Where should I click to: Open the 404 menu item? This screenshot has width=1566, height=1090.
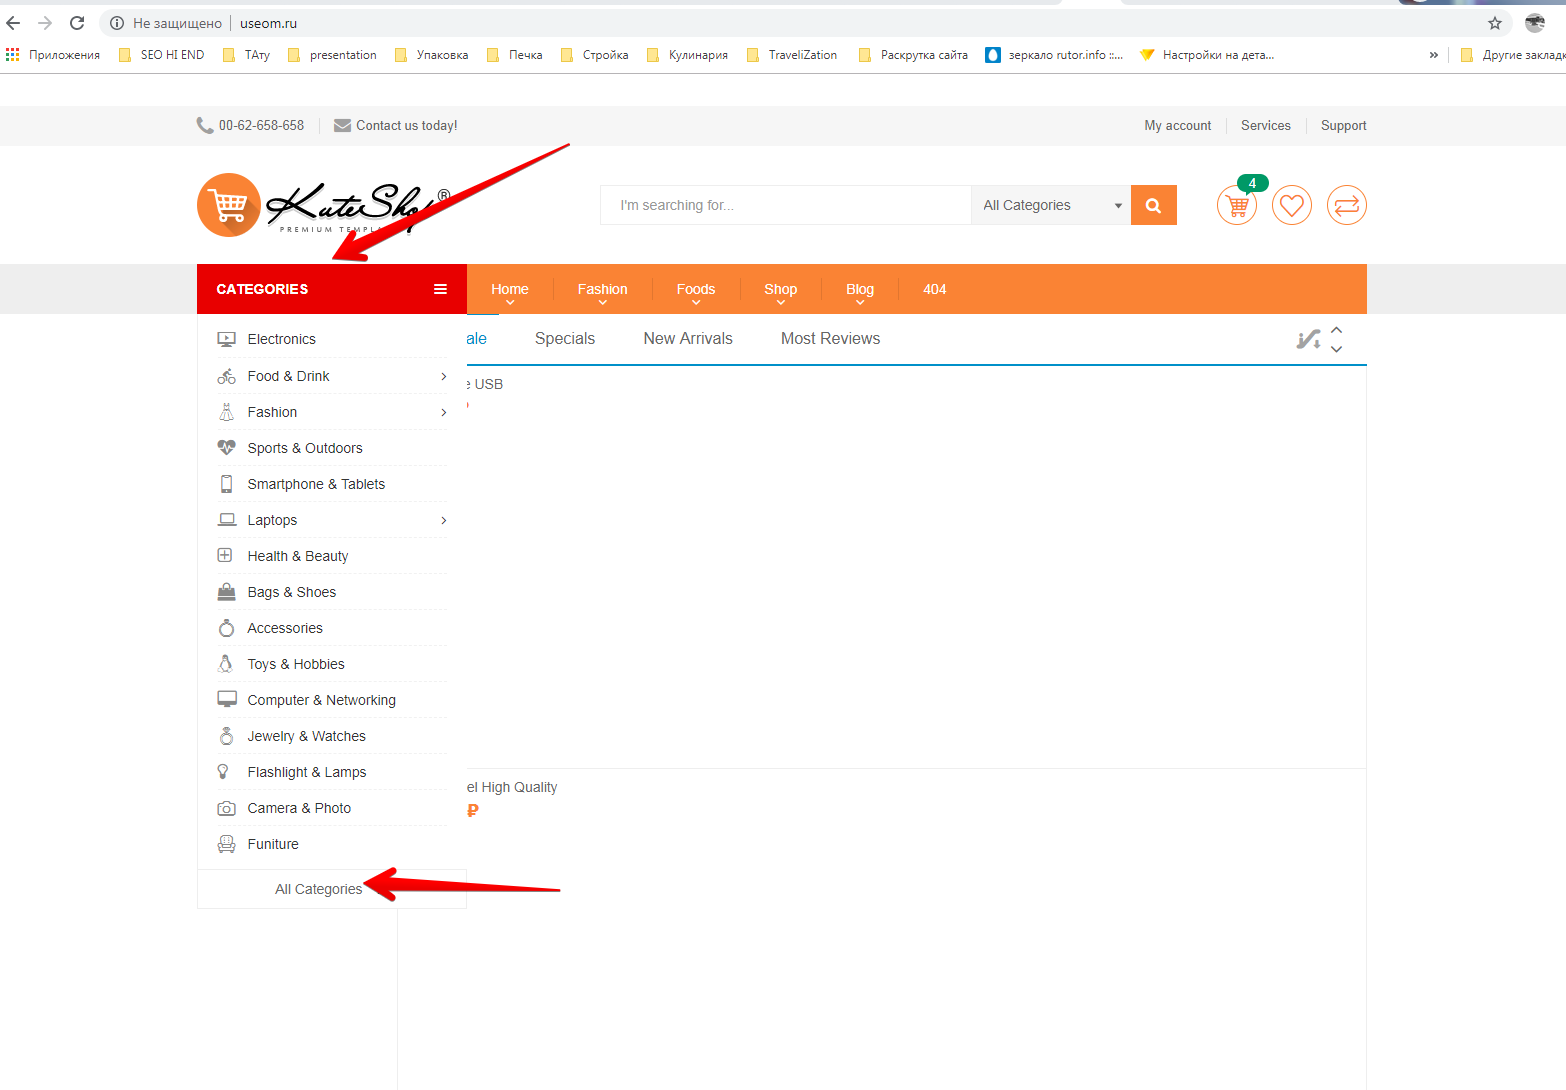pyautogui.click(x=935, y=289)
